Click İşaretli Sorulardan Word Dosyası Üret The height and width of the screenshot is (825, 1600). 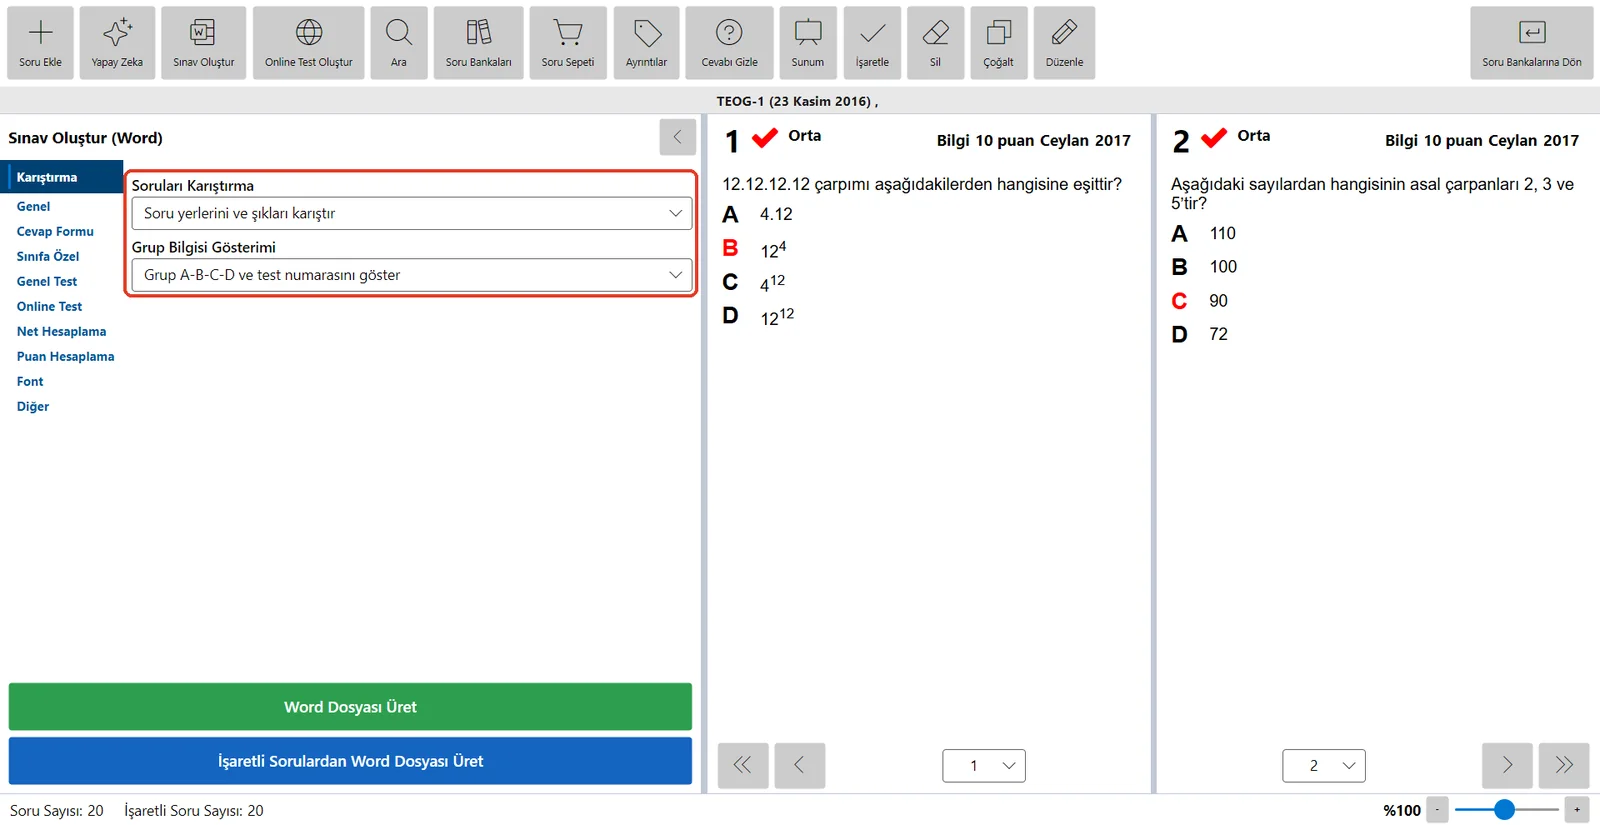point(350,761)
